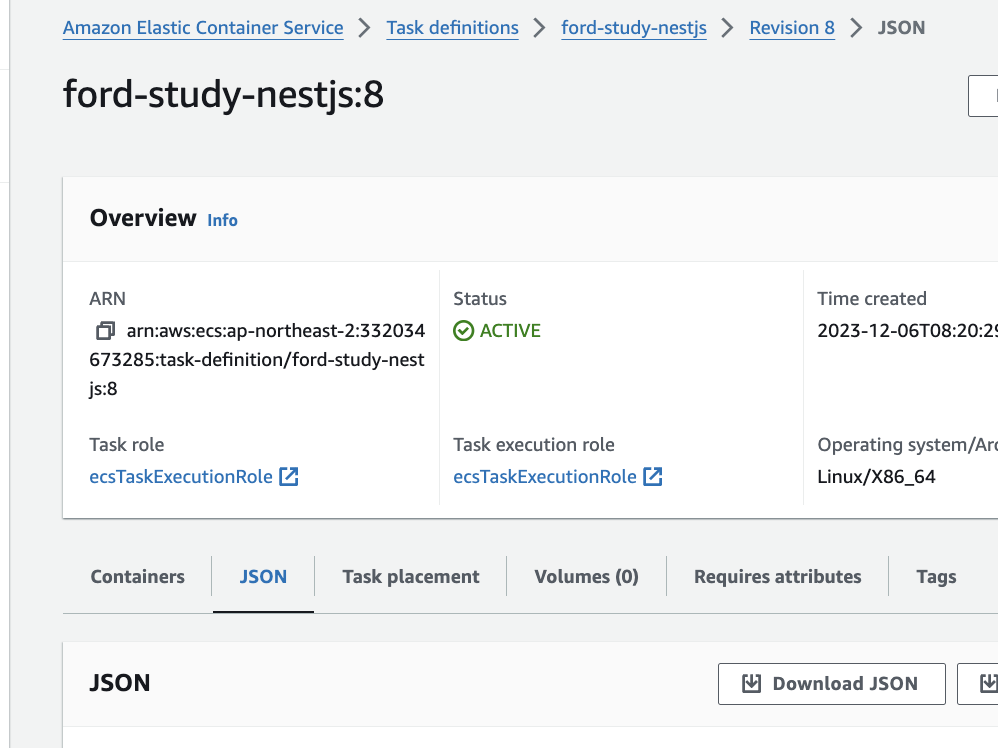Click the JSON breadcrumb current page text
998x748 pixels.
pyautogui.click(x=901, y=28)
